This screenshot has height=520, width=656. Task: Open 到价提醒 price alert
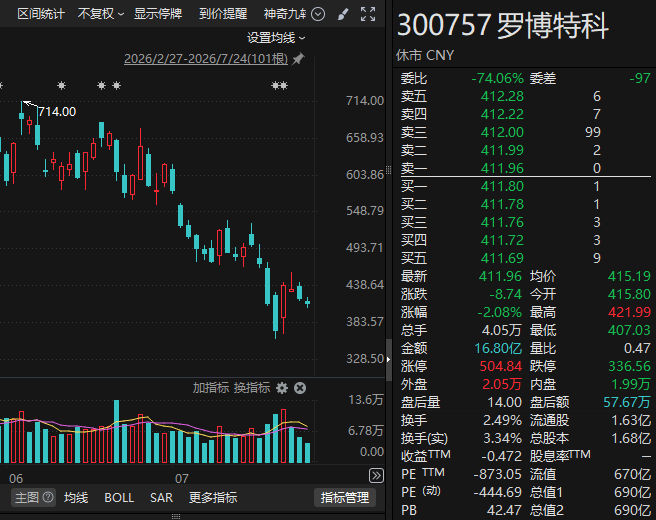[x=223, y=14]
